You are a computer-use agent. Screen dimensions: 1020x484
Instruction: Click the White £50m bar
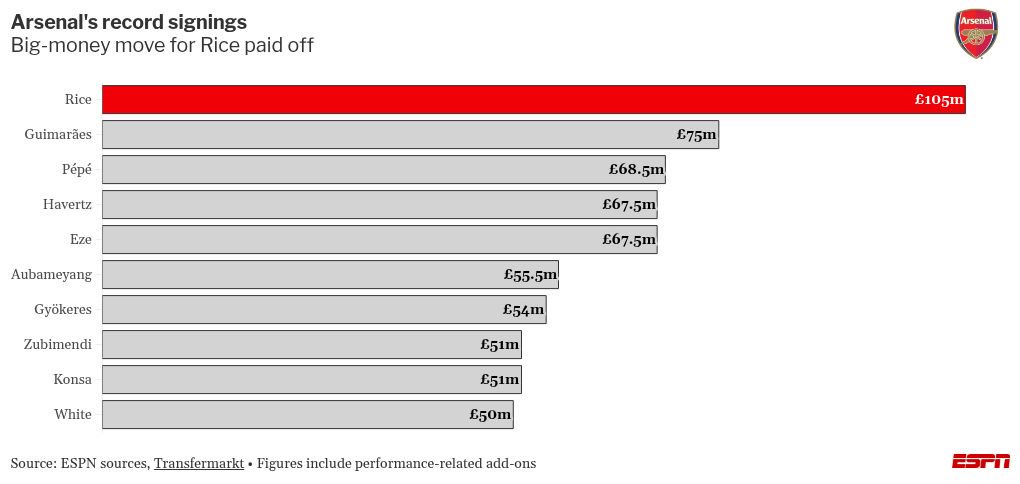[x=308, y=414]
